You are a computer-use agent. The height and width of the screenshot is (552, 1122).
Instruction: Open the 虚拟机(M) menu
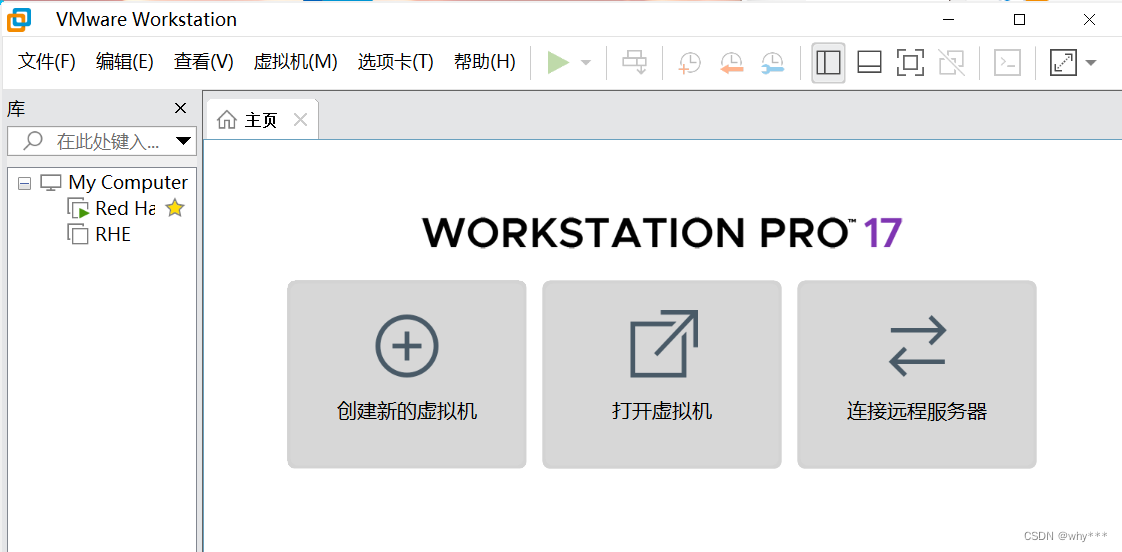click(x=296, y=62)
